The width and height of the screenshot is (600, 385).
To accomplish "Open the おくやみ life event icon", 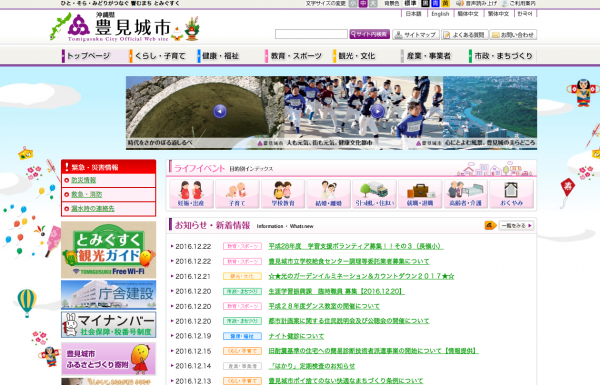I will tap(511, 194).
